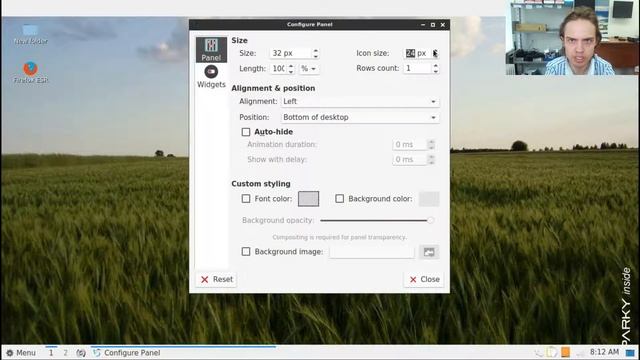
Task: Enable the Background image checkbox
Action: pyautogui.click(x=246, y=252)
